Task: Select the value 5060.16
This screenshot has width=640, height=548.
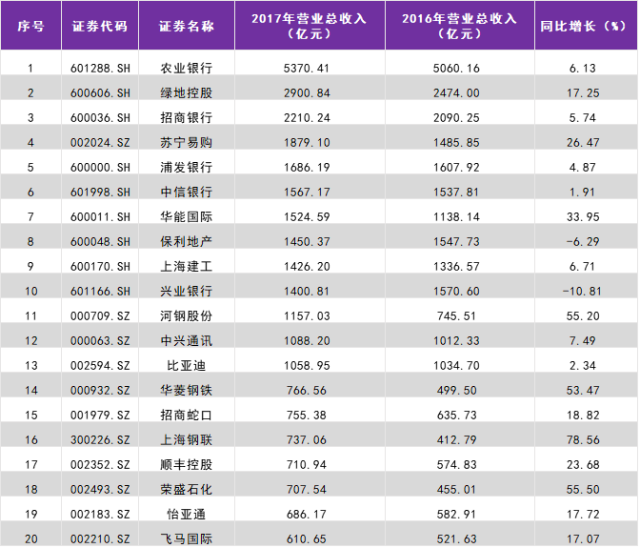Action: click(456, 68)
